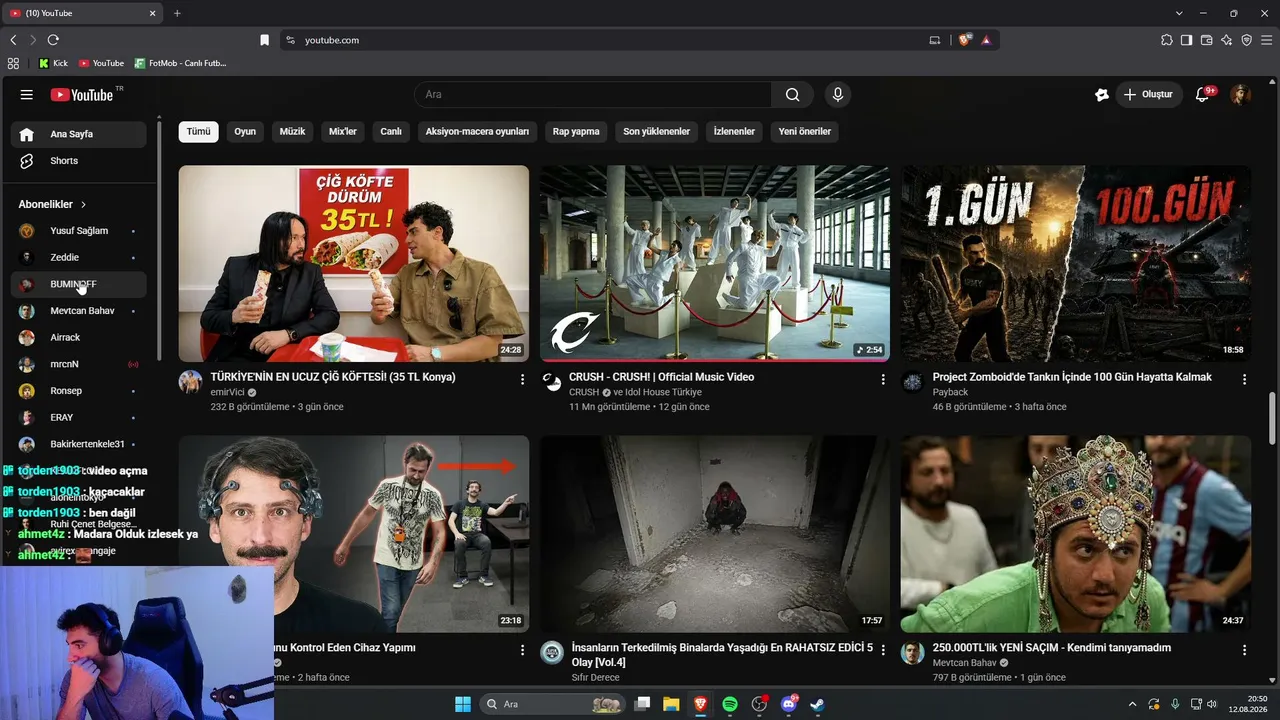Select the Canlı filter chip
This screenshot has height=720, width=1280.
(x=391, y=131)
